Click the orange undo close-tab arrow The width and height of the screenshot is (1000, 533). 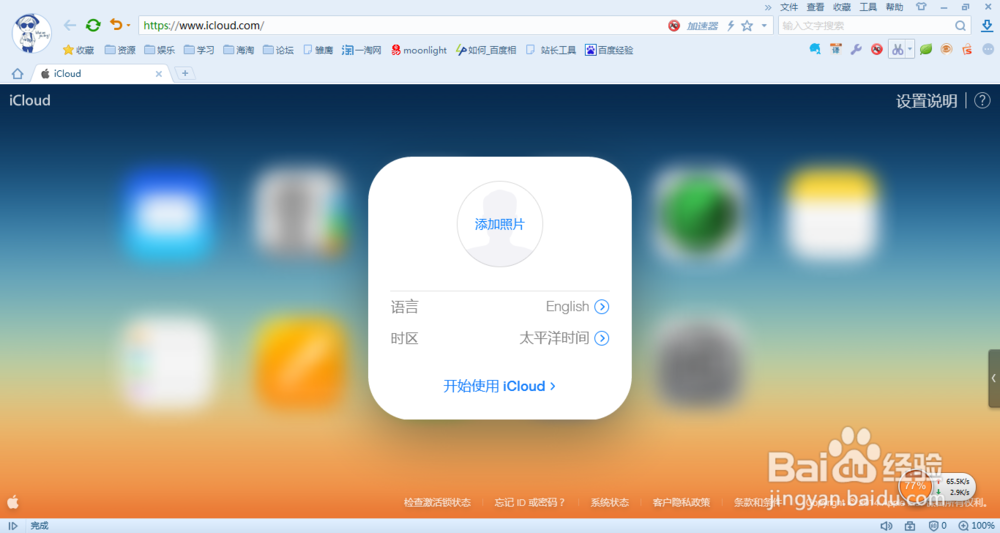[115, 24]
